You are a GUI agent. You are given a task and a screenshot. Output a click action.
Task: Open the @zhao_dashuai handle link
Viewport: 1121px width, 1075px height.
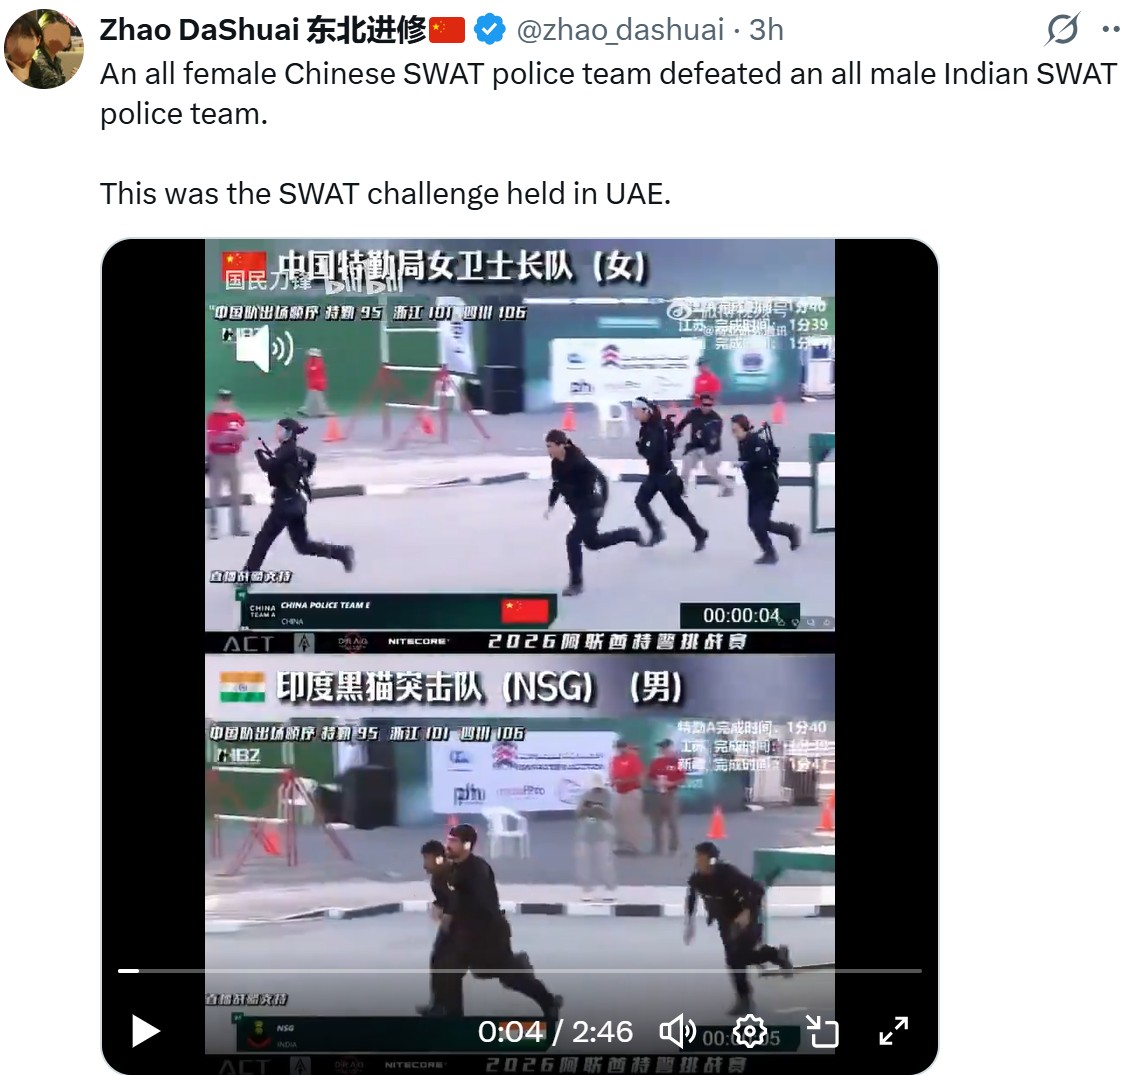pos(620,29)
